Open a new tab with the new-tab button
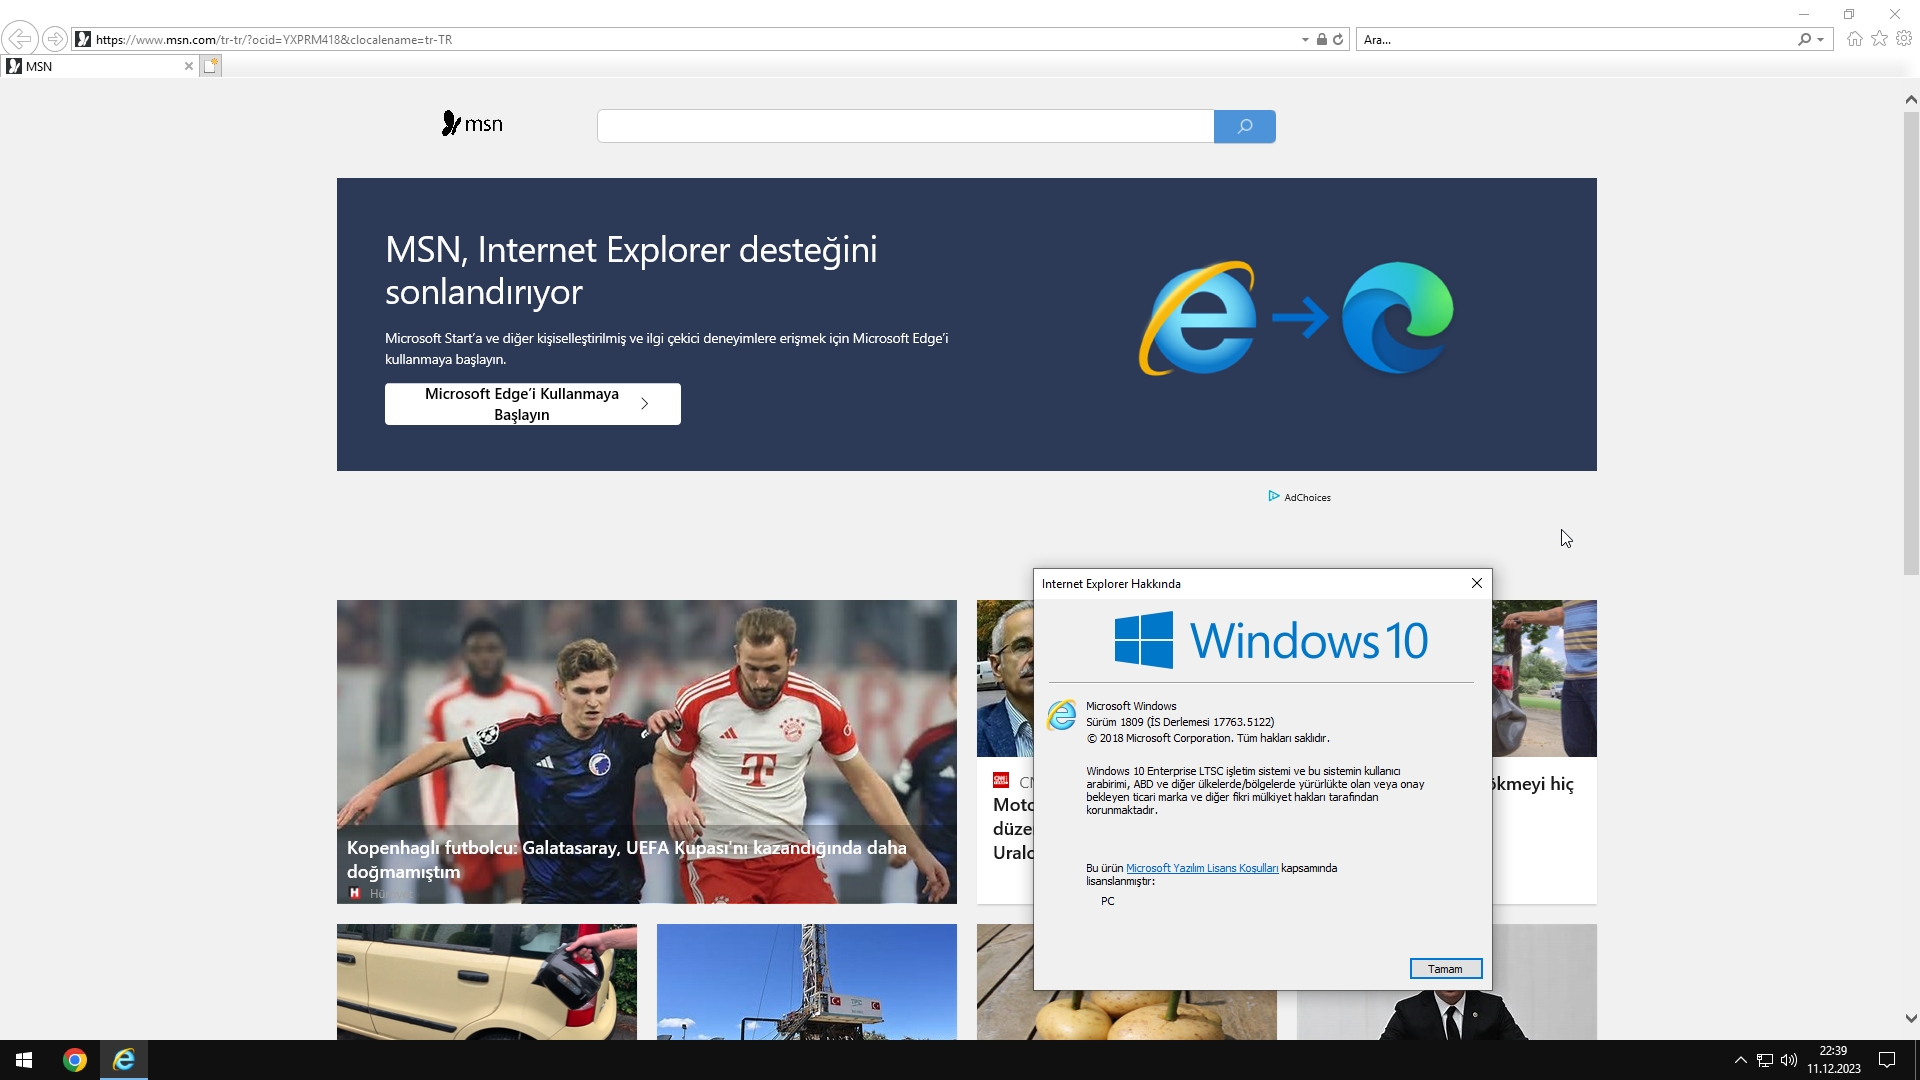 point(210,66)
